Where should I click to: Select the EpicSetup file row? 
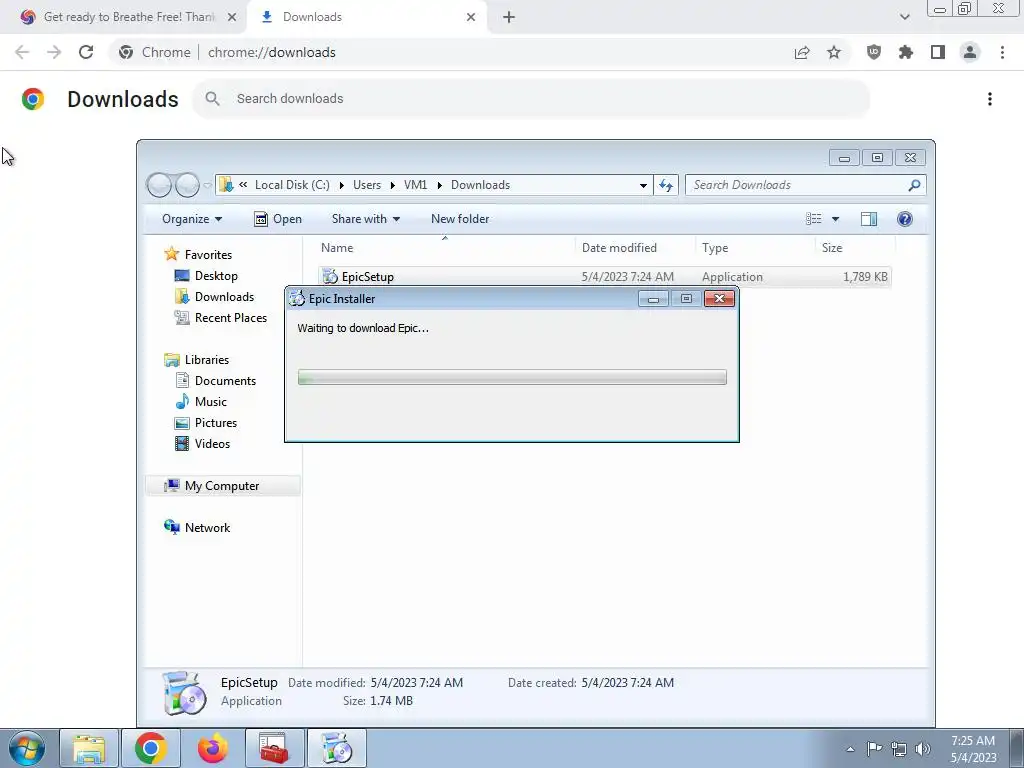(605, 276)
